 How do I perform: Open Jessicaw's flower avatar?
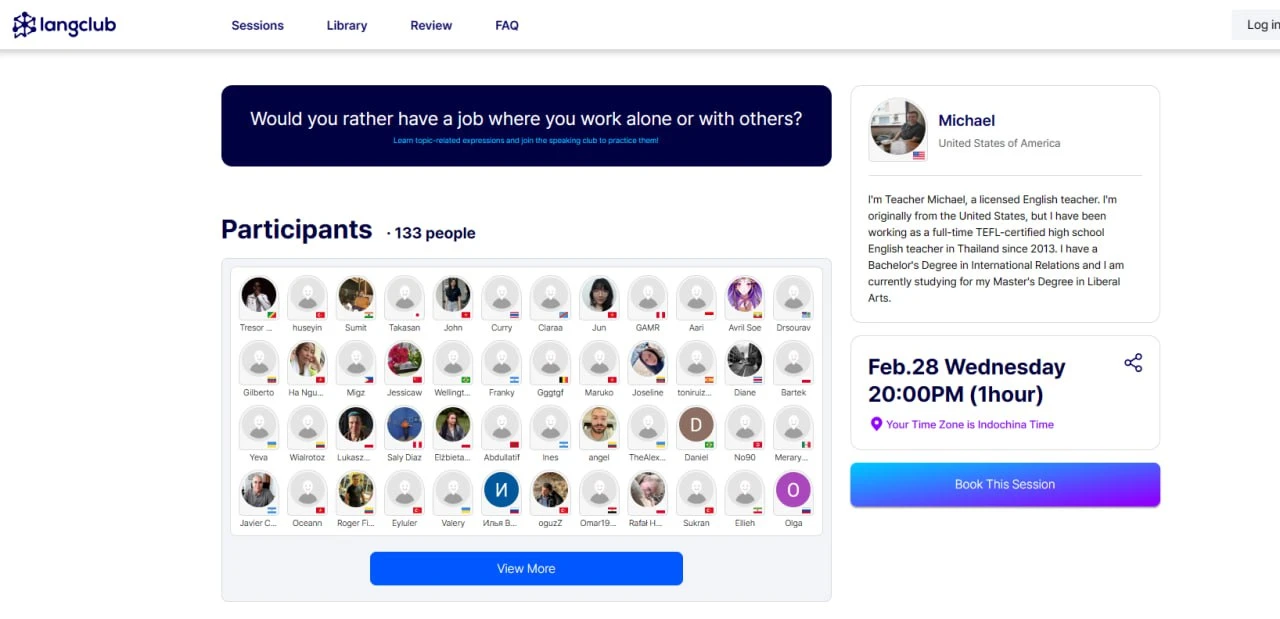tap(404, 361)
